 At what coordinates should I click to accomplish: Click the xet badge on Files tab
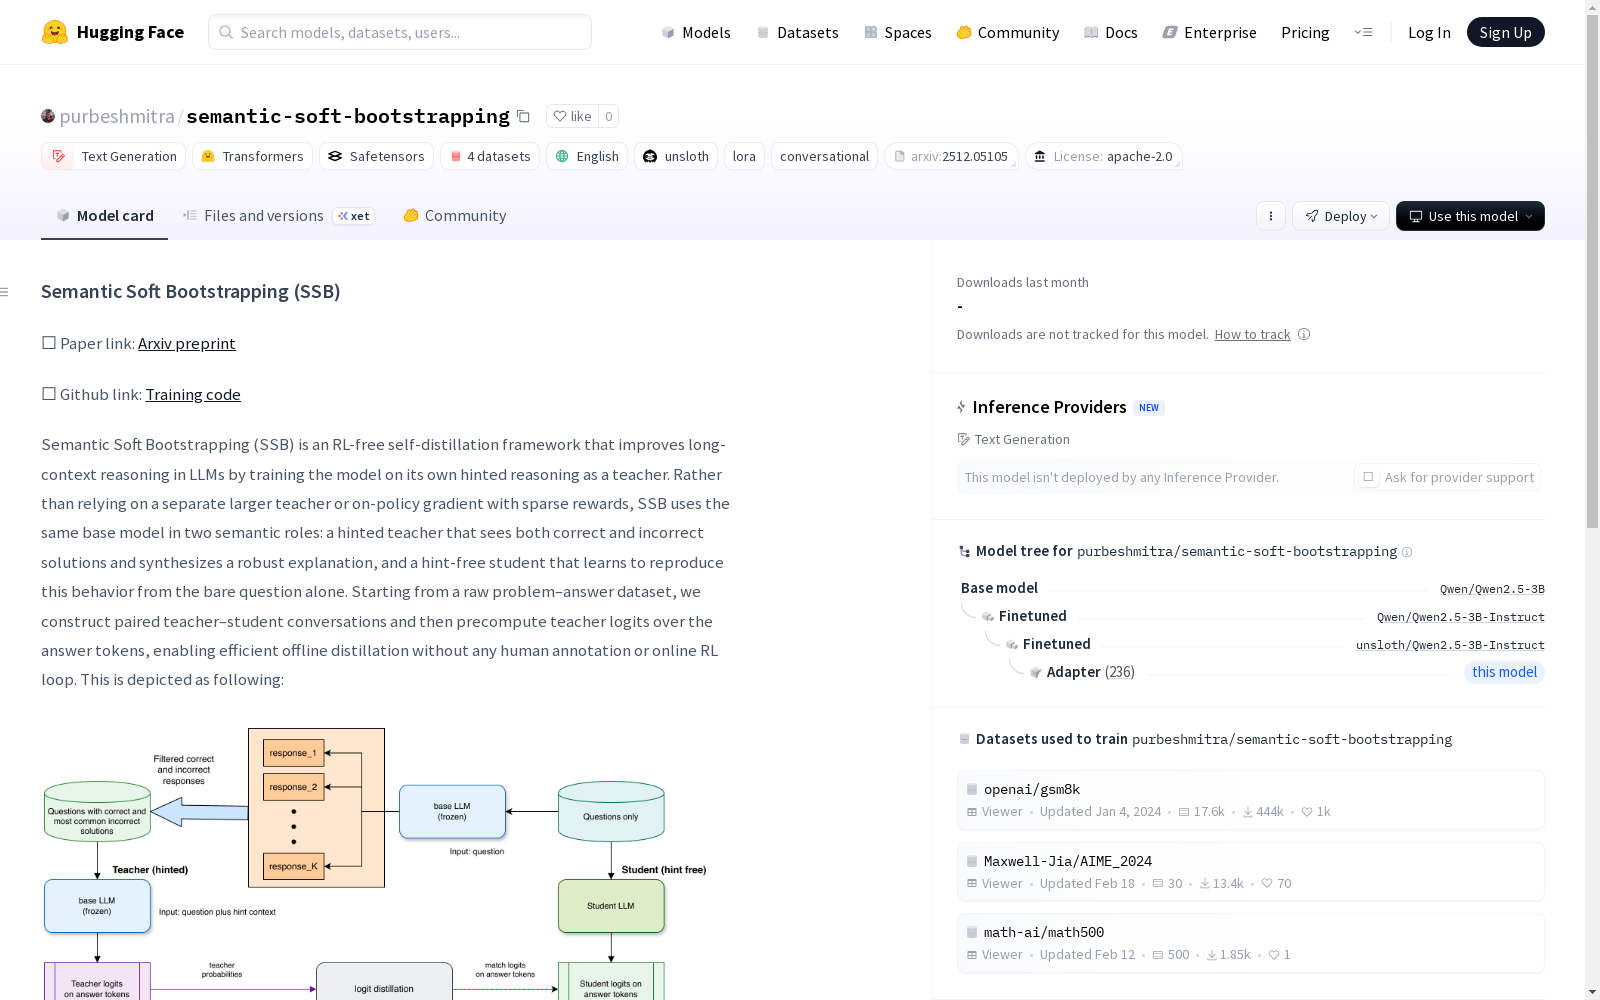point(354,216)
